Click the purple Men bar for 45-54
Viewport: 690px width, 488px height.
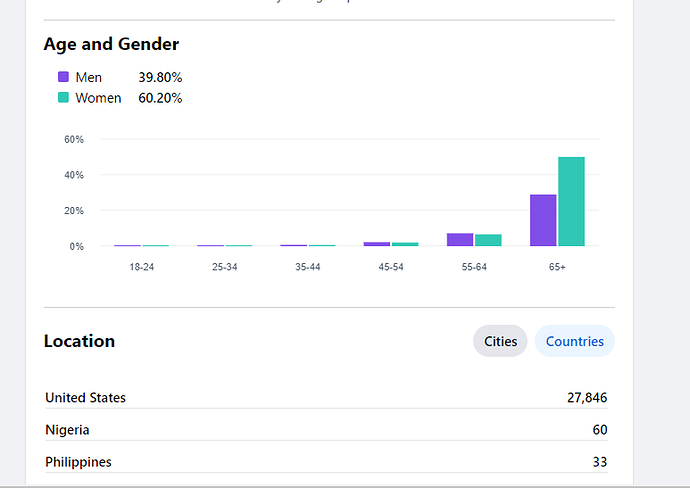point(376,244)
